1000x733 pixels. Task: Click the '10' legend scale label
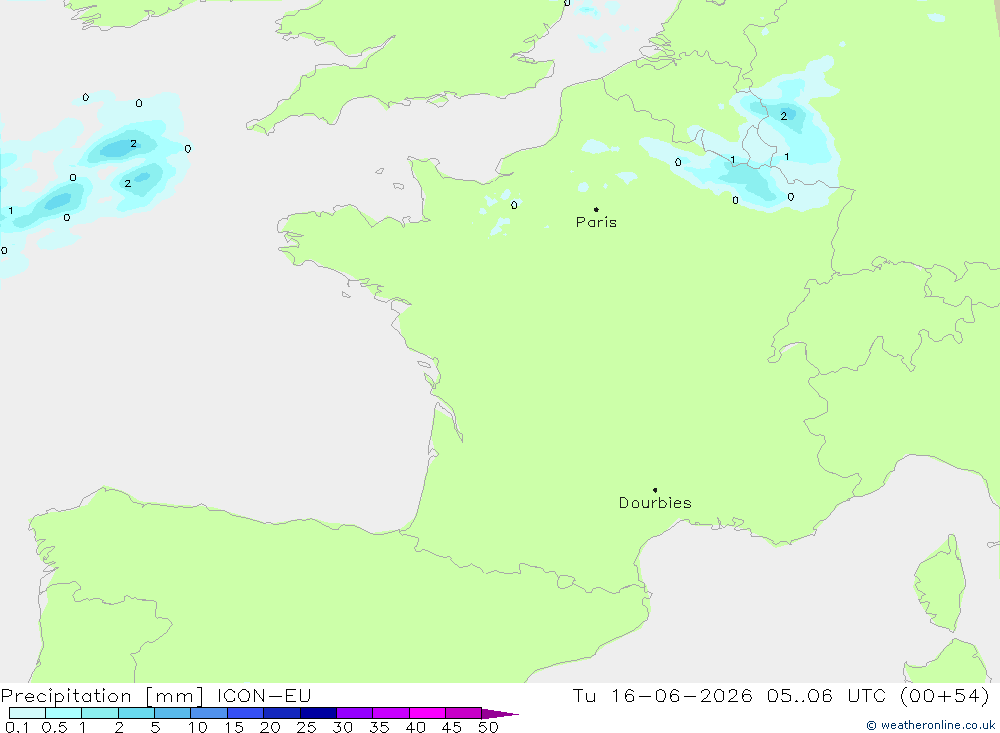(198, 727)
